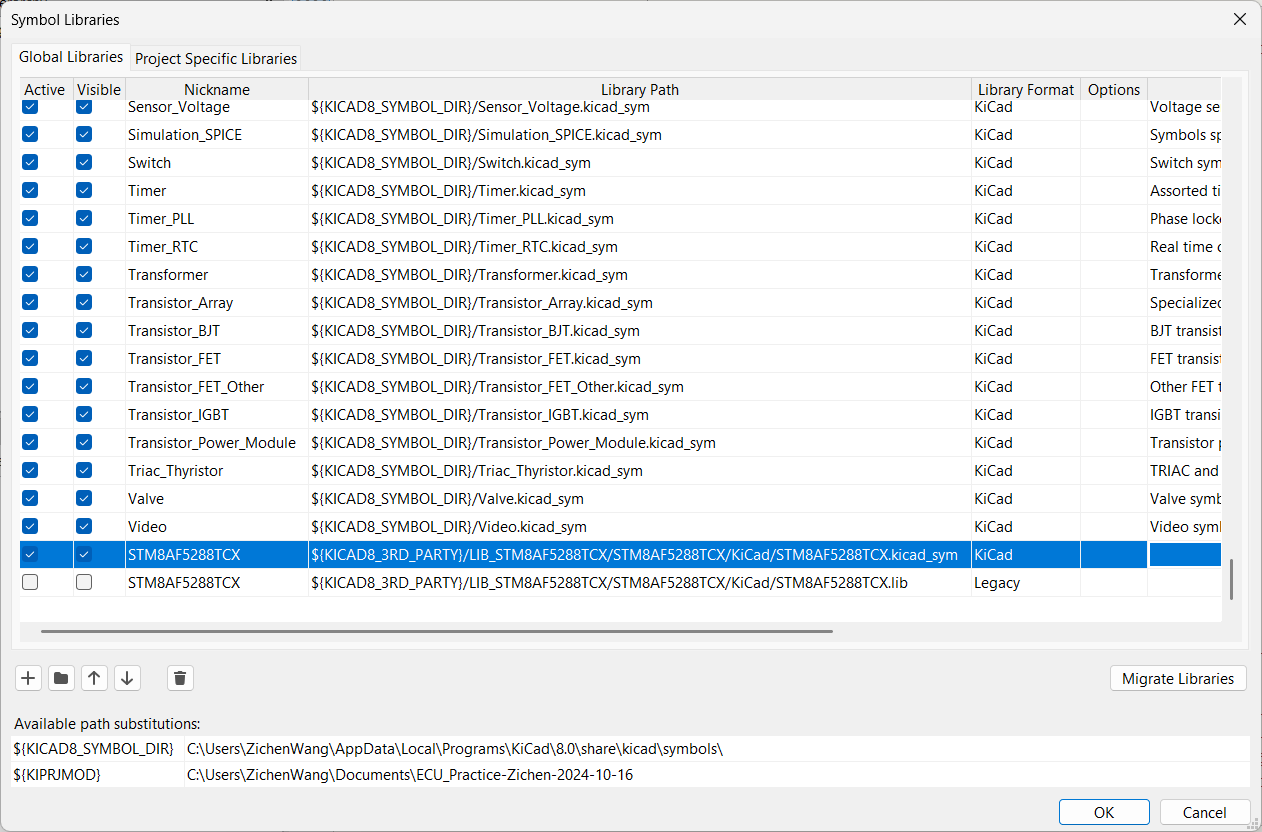Close the Symbol Libraries dialog window
Viewport: 1262px width, 832px height.
(x=1239, y=19)
